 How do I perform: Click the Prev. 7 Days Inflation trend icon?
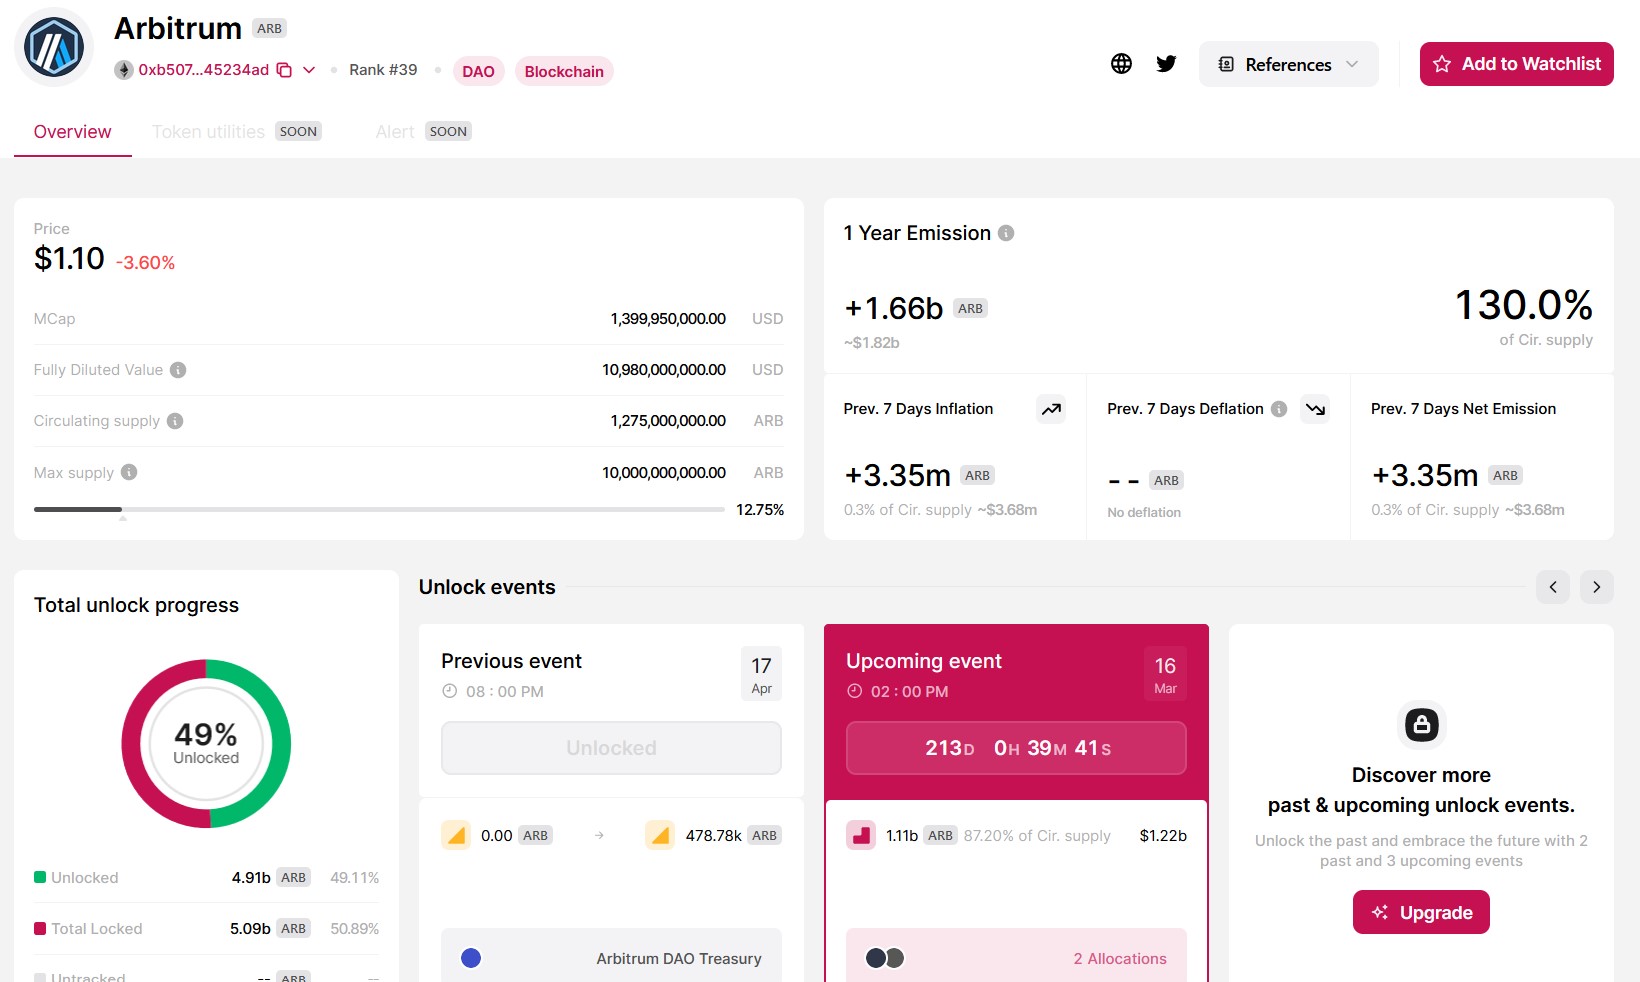1051,409
